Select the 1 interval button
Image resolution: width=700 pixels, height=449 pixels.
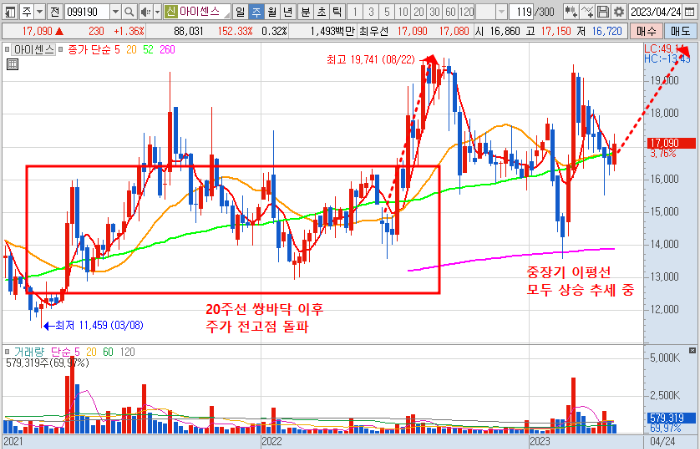(355, 12)
